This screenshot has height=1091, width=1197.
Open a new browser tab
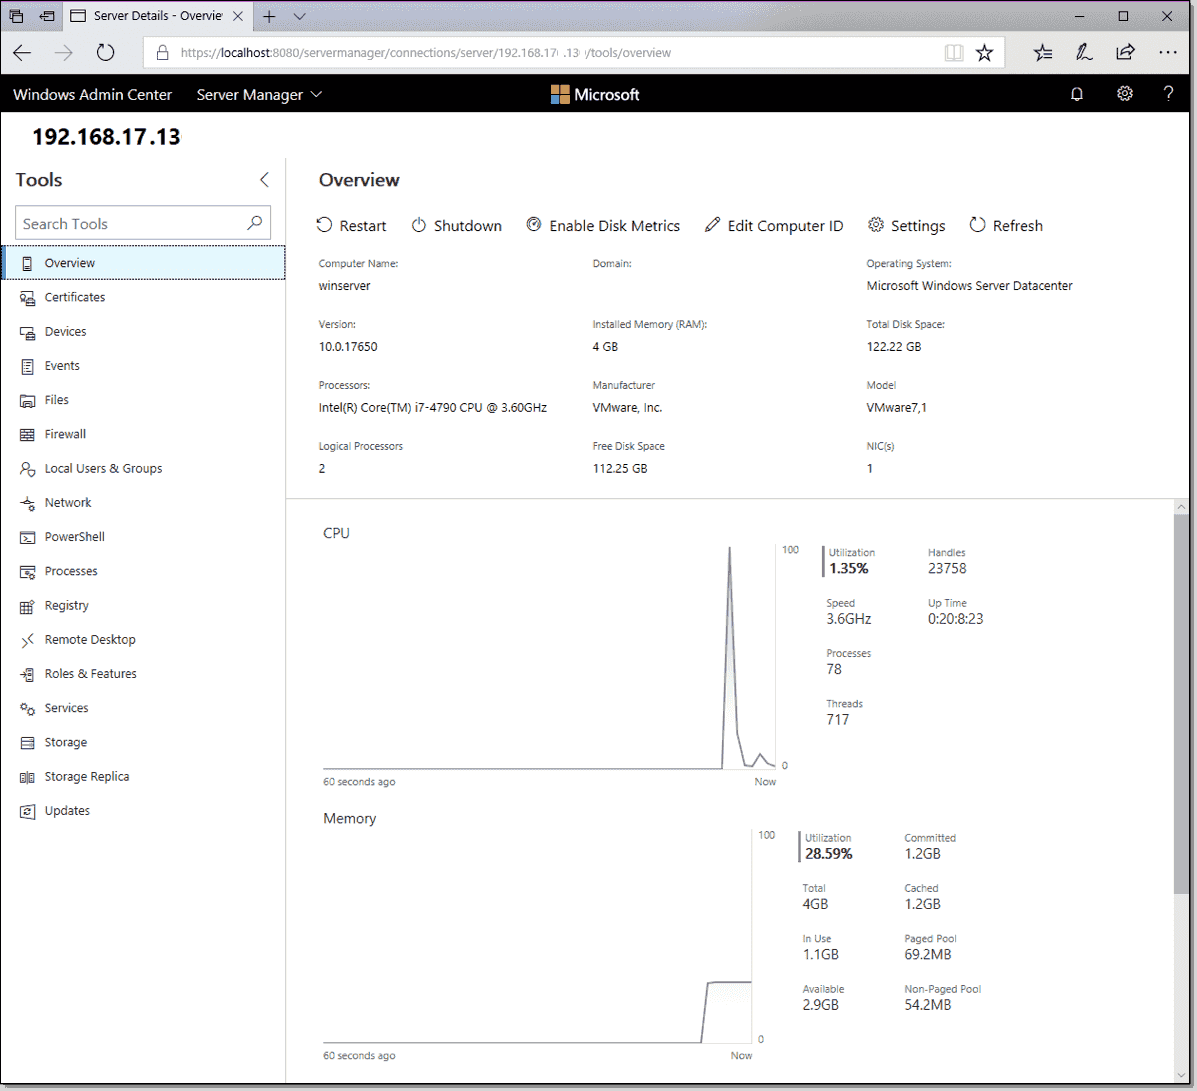tap(269, 16)
